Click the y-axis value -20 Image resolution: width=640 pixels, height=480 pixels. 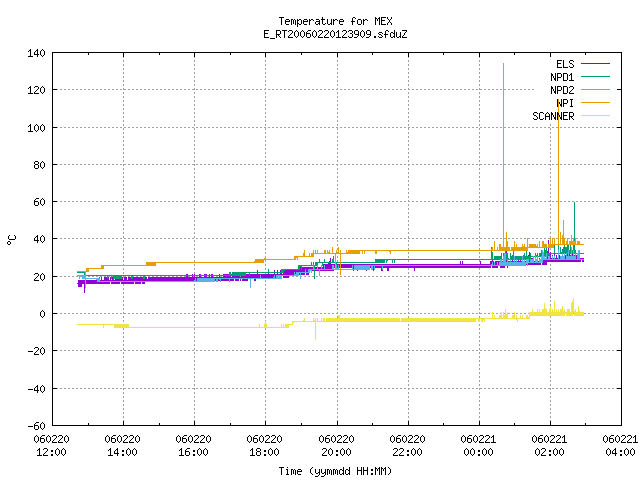(37, 351)
